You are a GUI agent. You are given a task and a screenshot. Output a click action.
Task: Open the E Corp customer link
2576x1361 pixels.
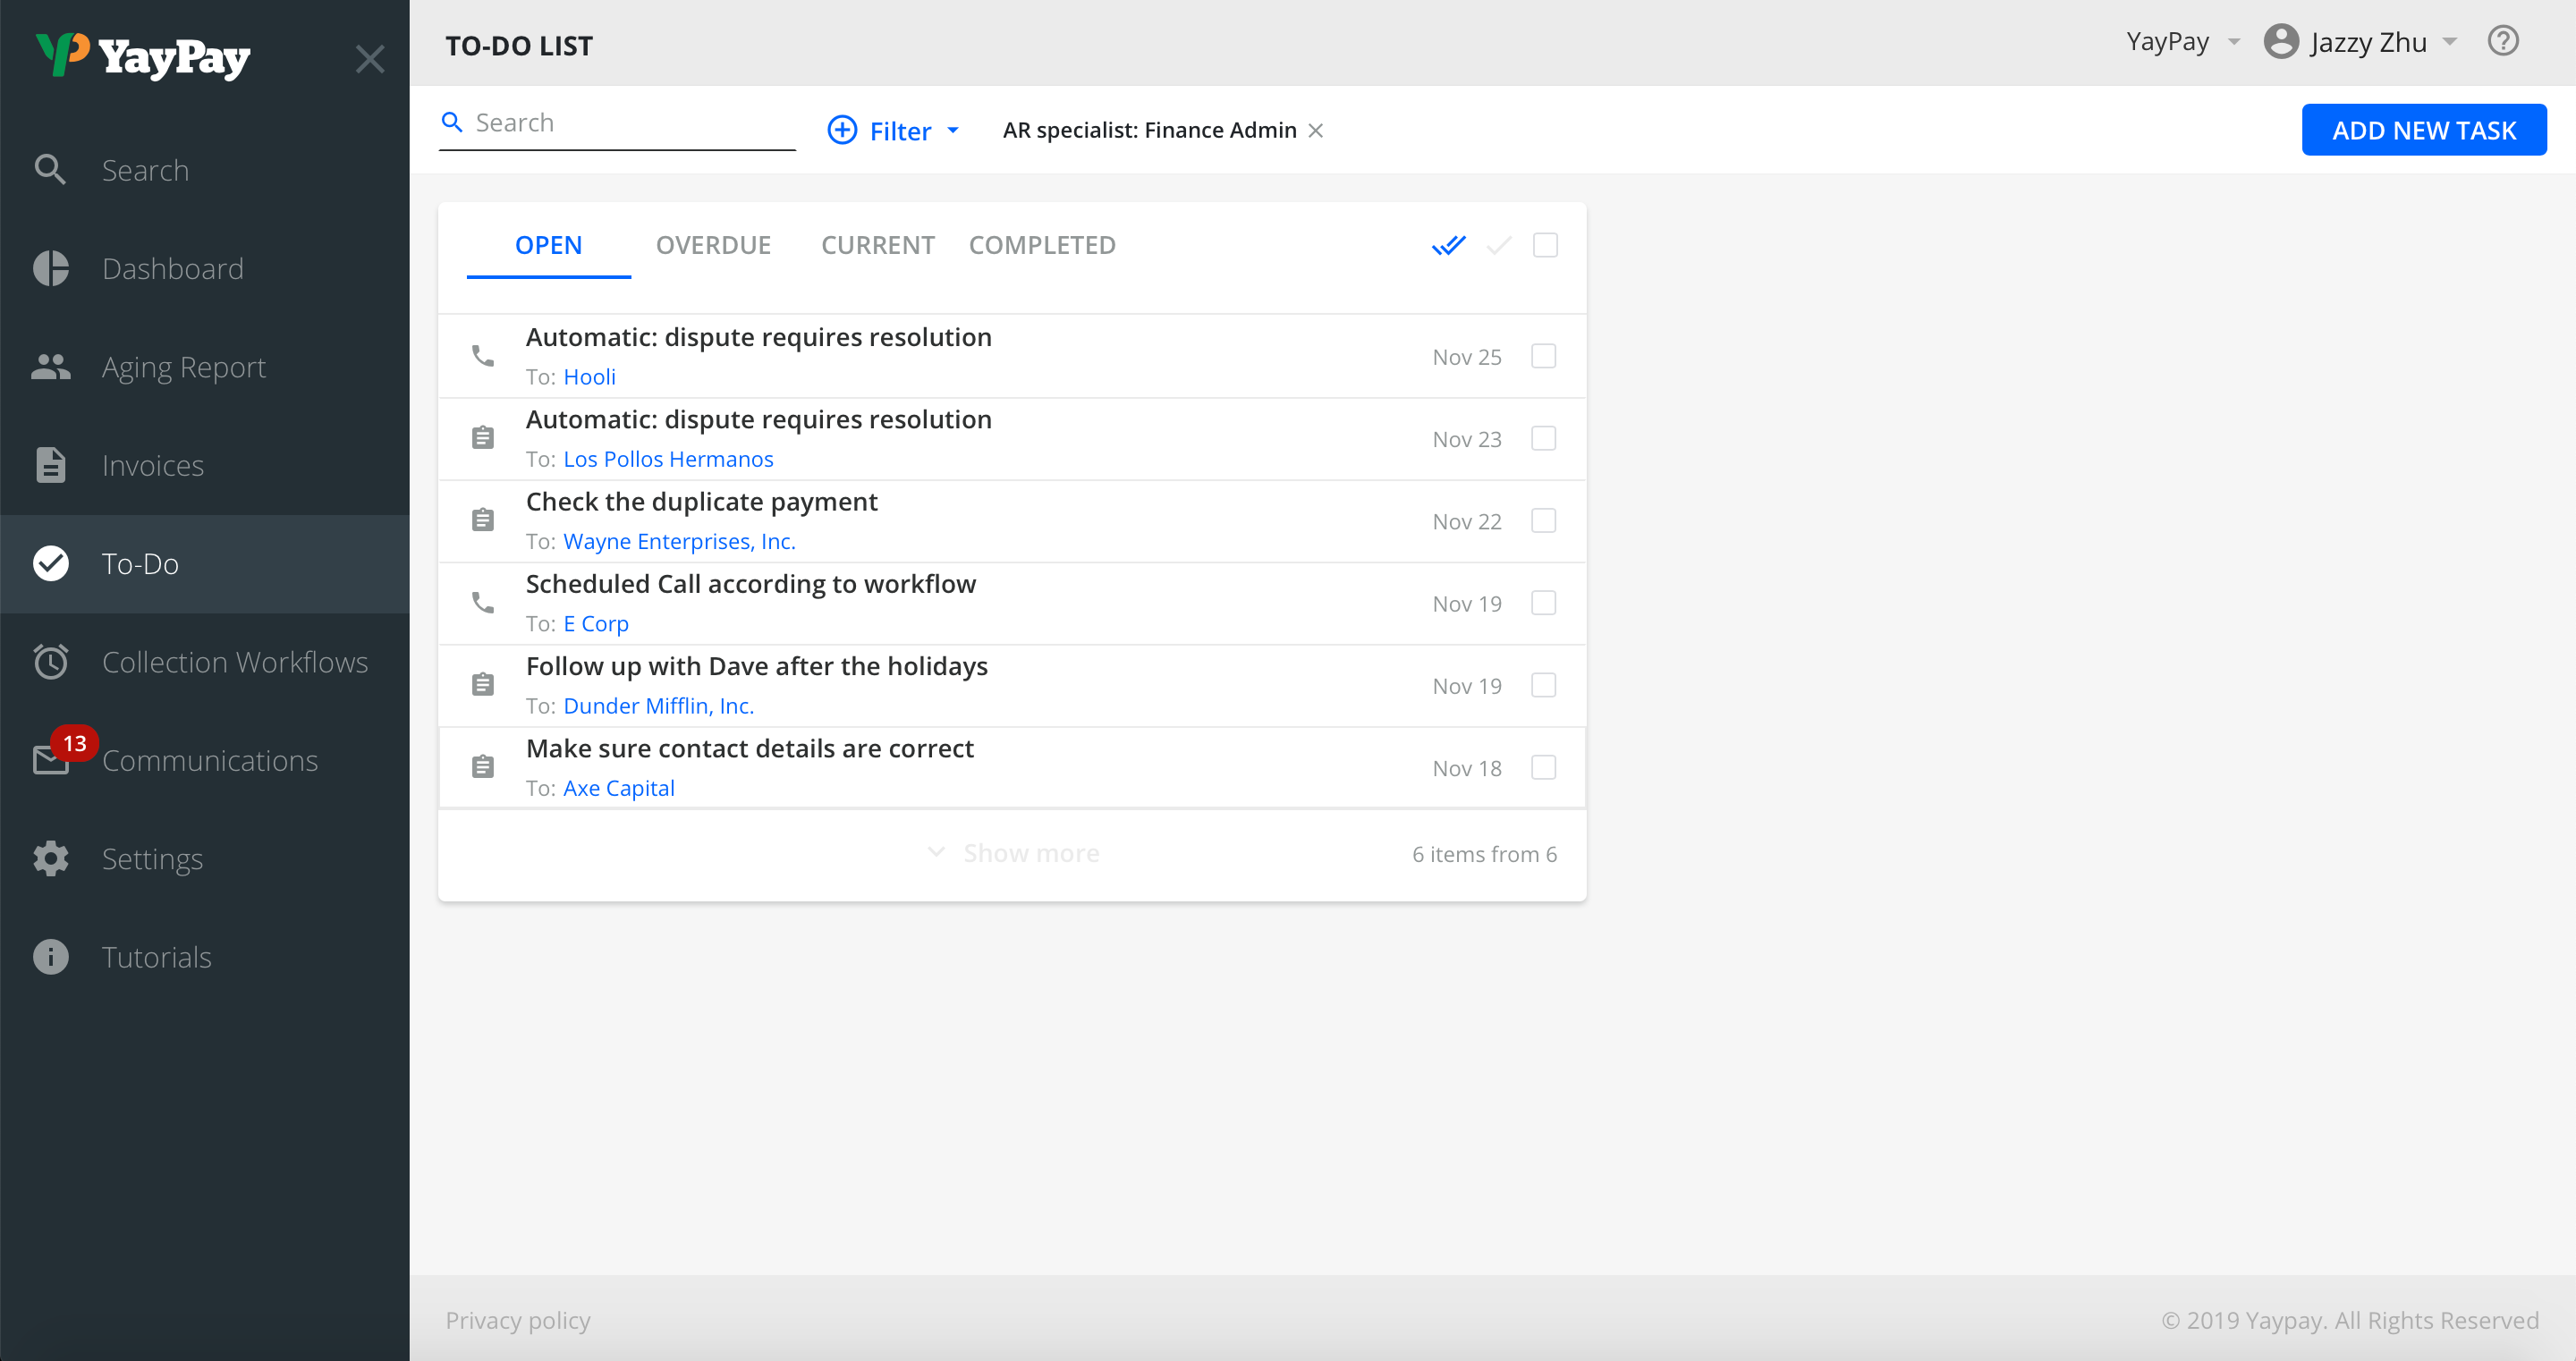point(596,624)
